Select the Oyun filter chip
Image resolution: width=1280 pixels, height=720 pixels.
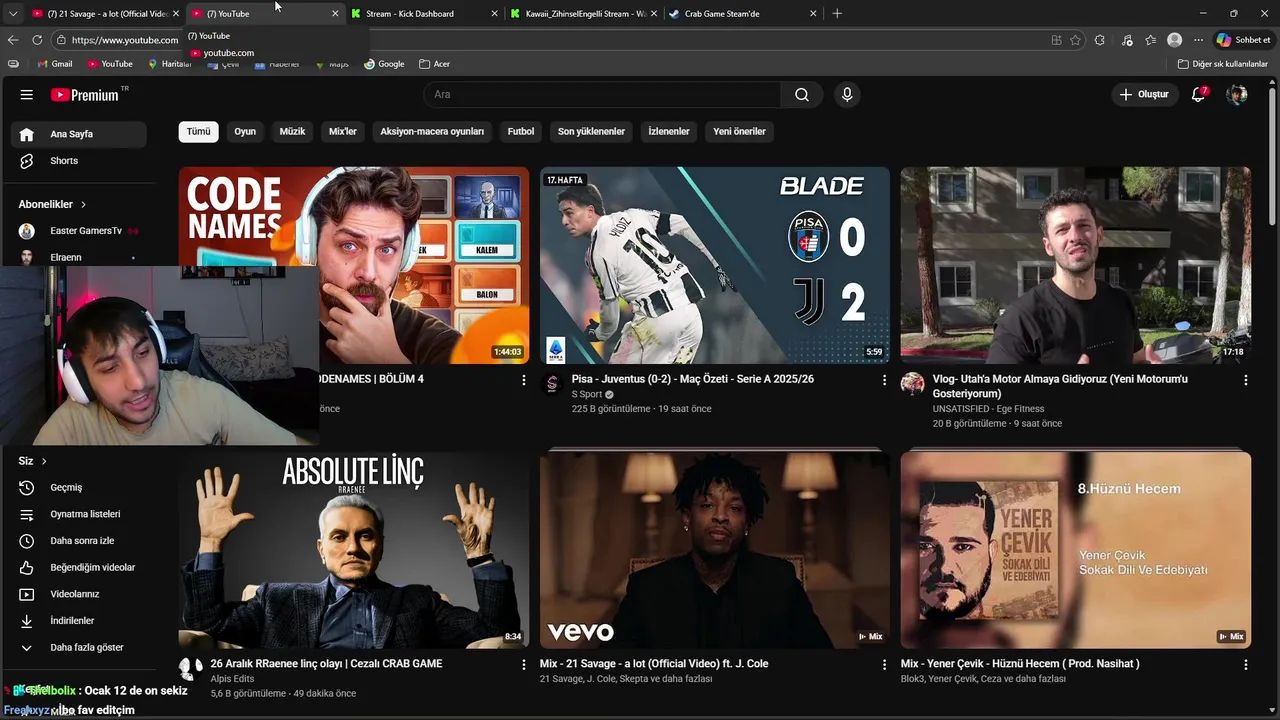point(245,131)
